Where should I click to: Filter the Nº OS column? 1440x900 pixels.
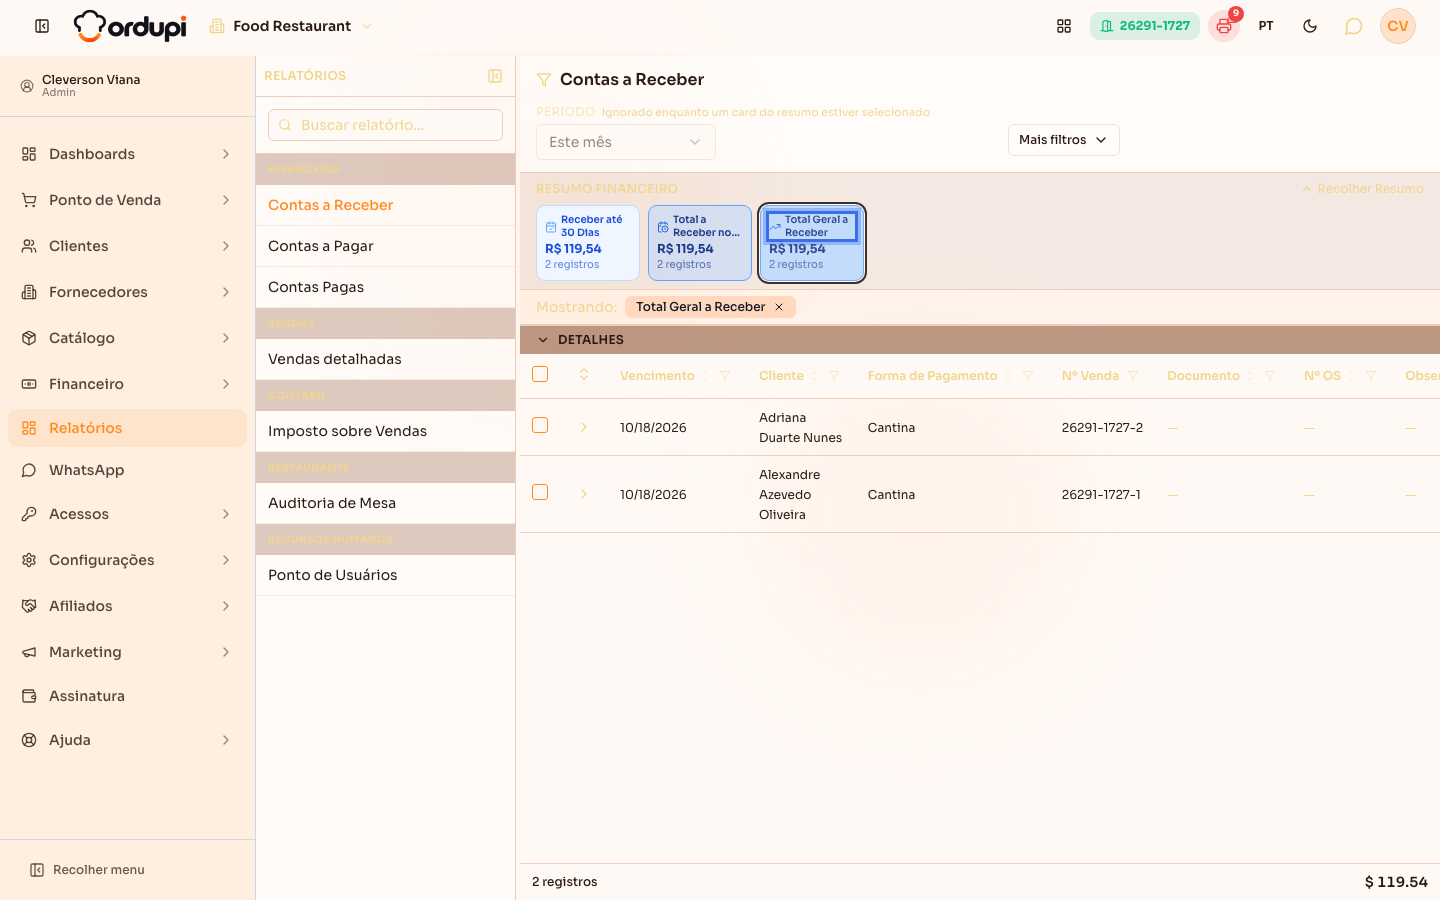[1371, 376]
